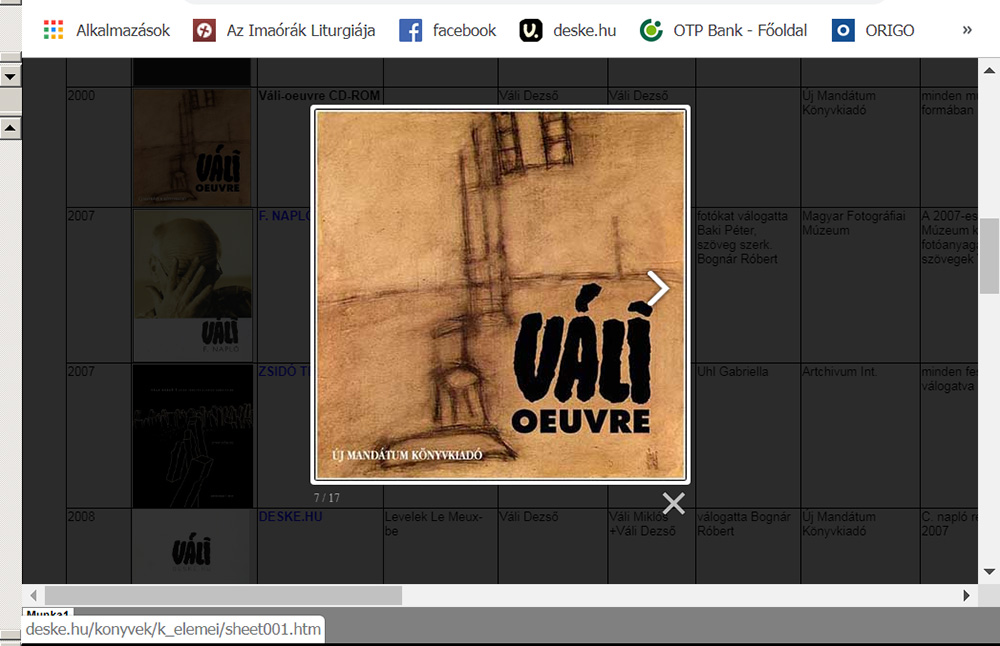Click the left frame down arrow button

click(10, 77)
